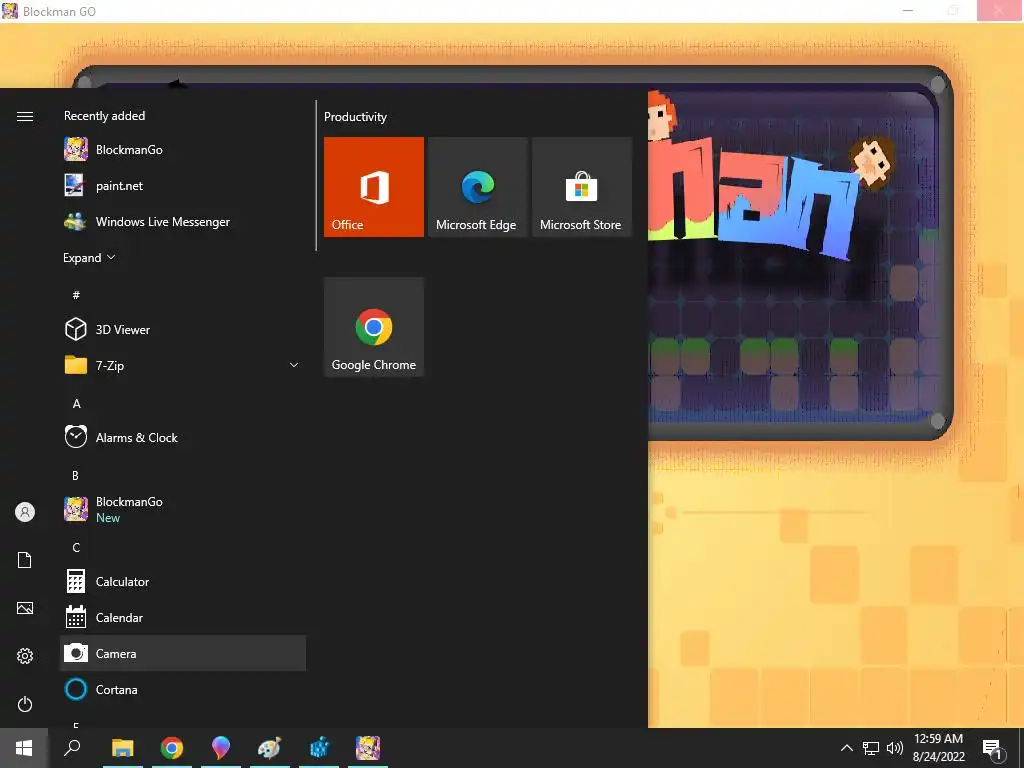Screen dimensions: 1024x768
Task: Click the Office tile
Action: (374, 187)
